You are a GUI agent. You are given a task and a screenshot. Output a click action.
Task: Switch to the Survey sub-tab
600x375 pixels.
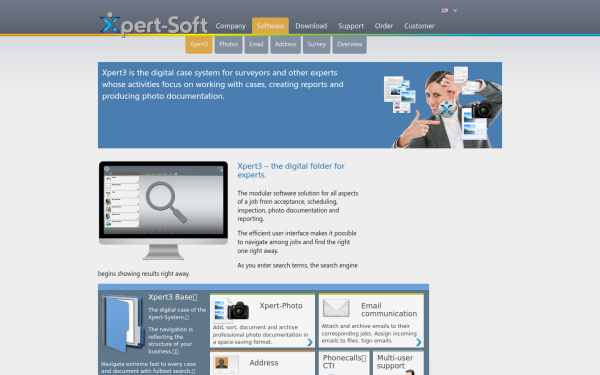[316, 44]
